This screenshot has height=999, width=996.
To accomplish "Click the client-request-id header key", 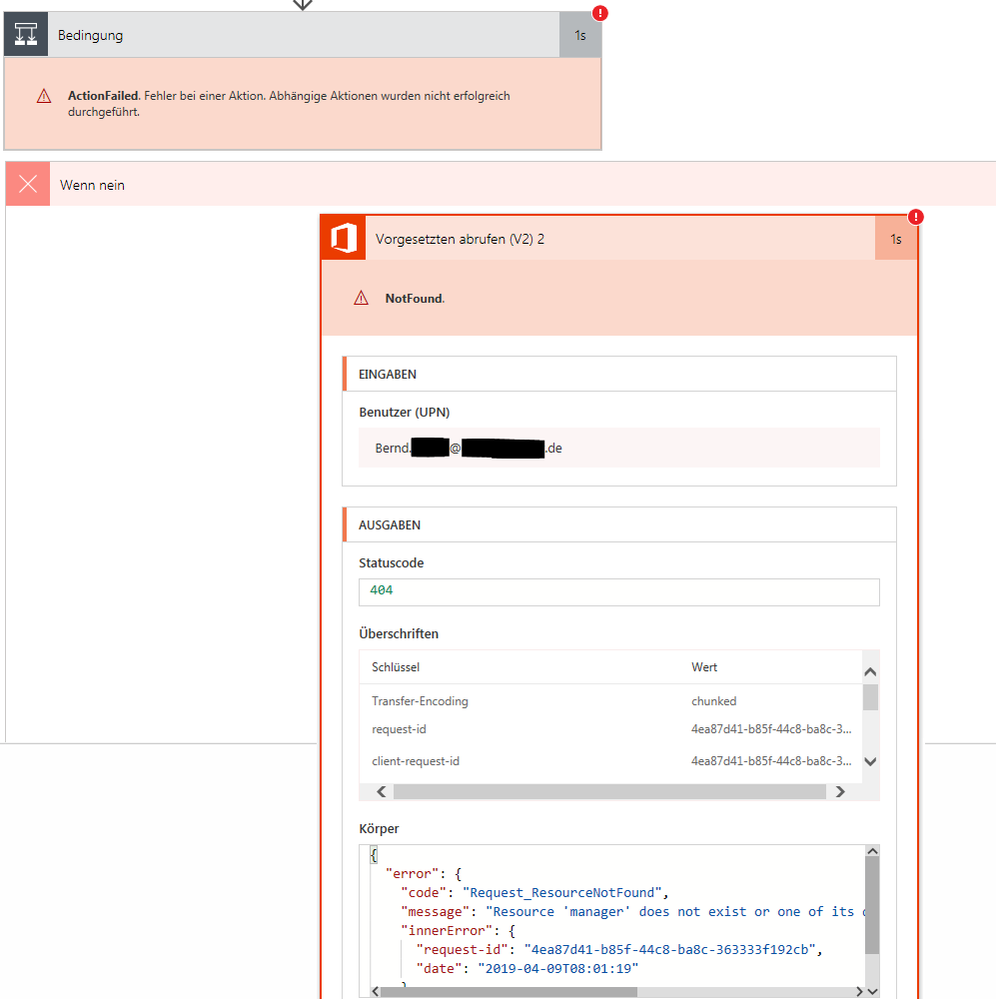I will (415, 761).
